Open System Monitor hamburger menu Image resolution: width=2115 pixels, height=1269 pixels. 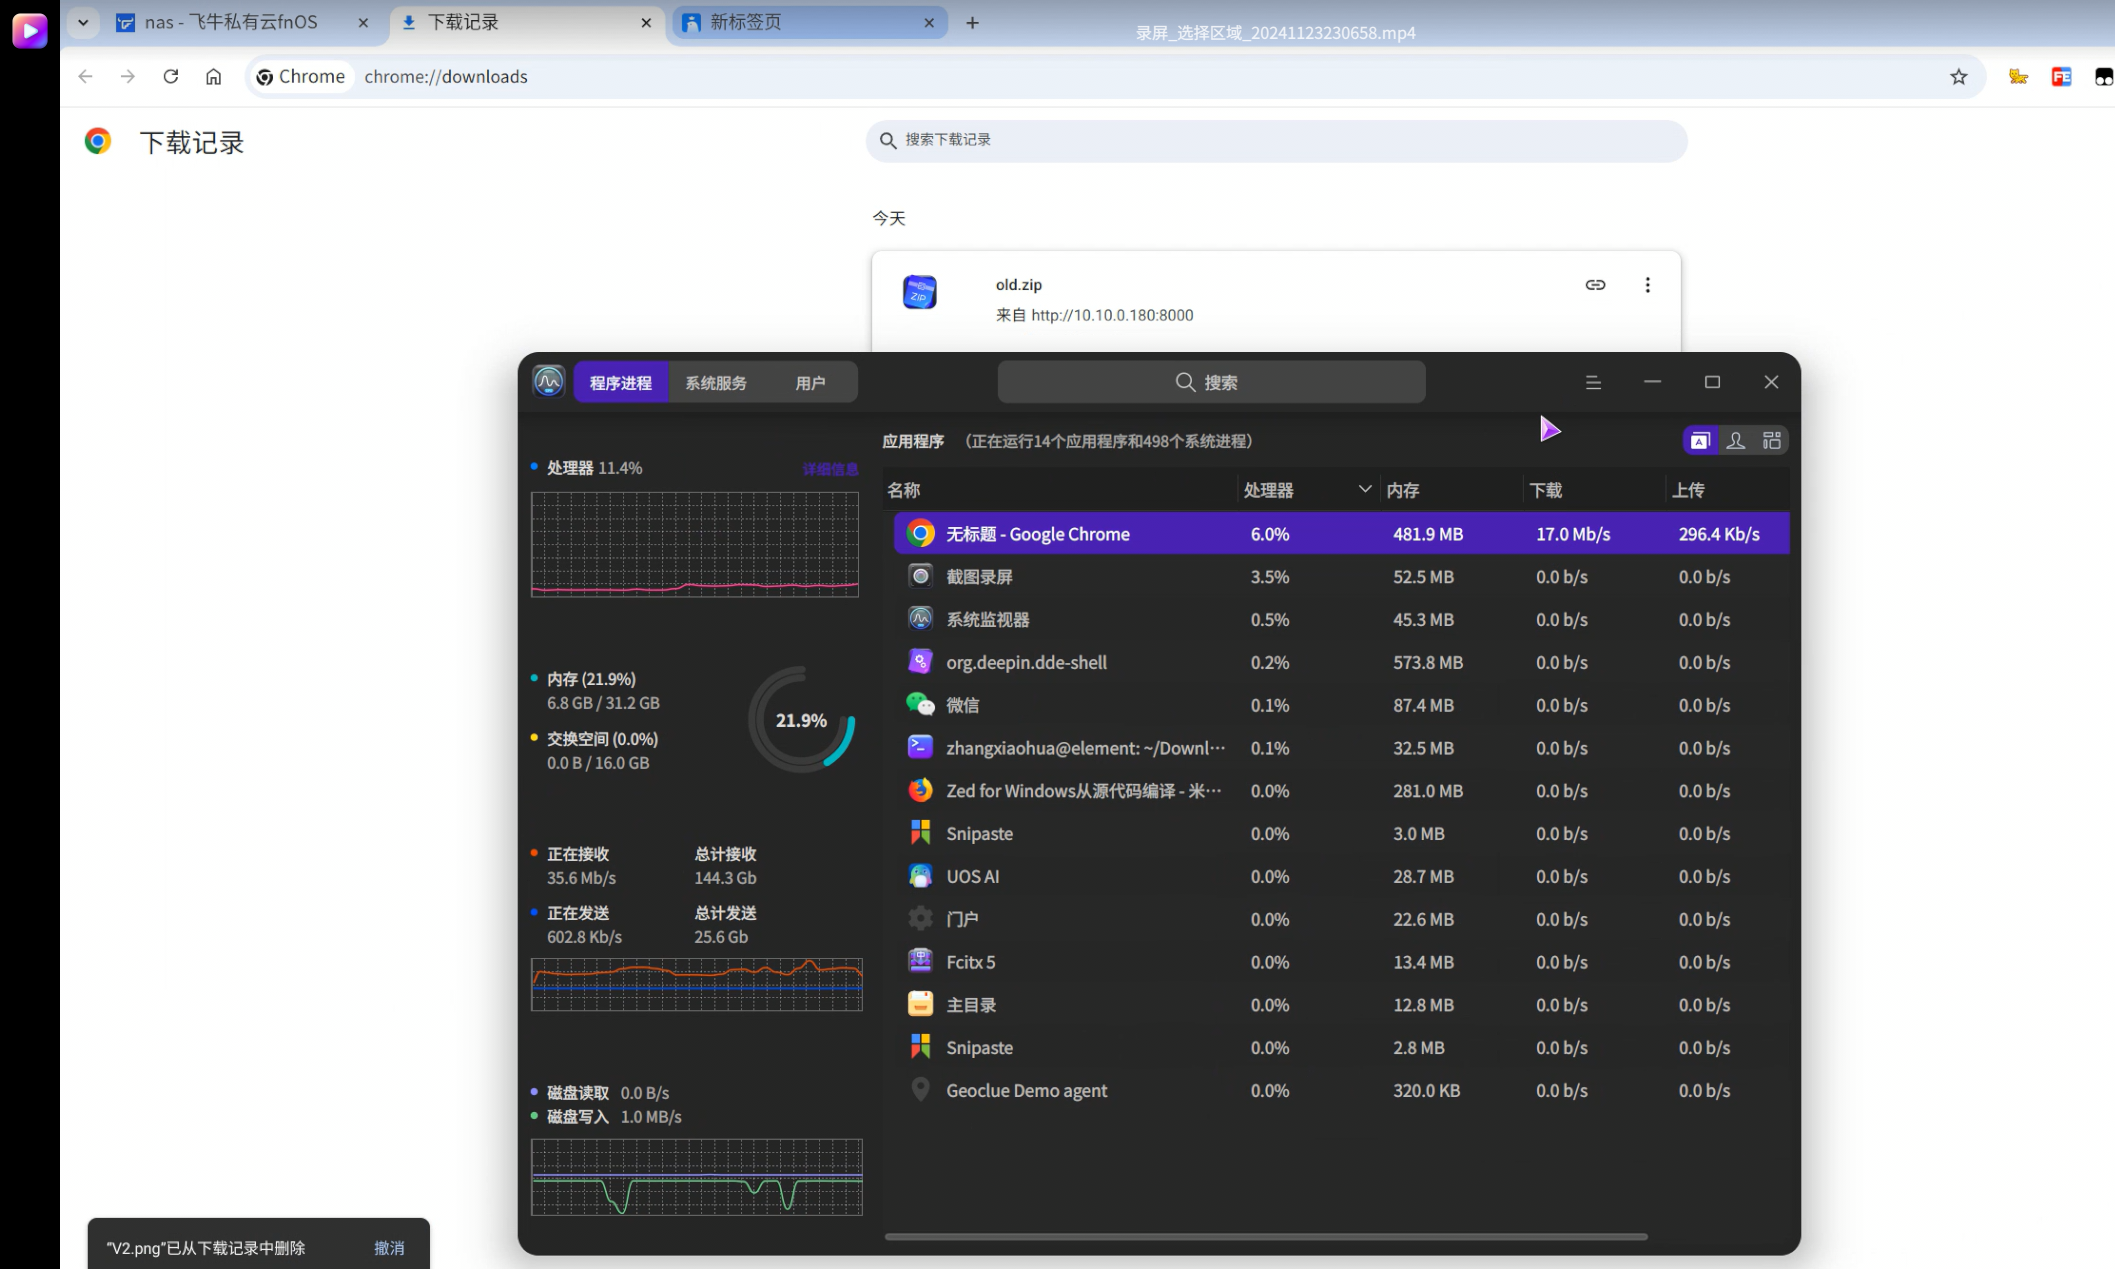[1593, 382]
